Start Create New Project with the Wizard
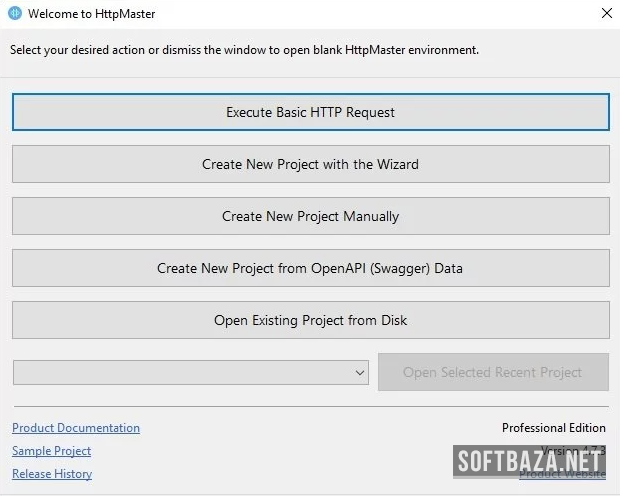The width and height of the screenshot is (620, 496). click(x=310, y=164)
